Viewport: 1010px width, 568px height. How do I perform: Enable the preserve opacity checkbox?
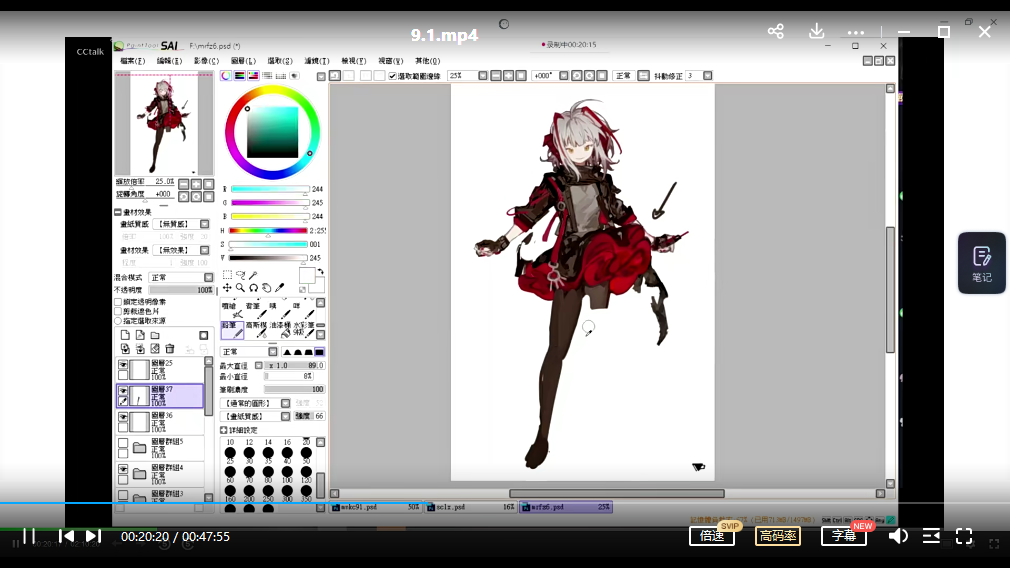(x=118, y=301)
